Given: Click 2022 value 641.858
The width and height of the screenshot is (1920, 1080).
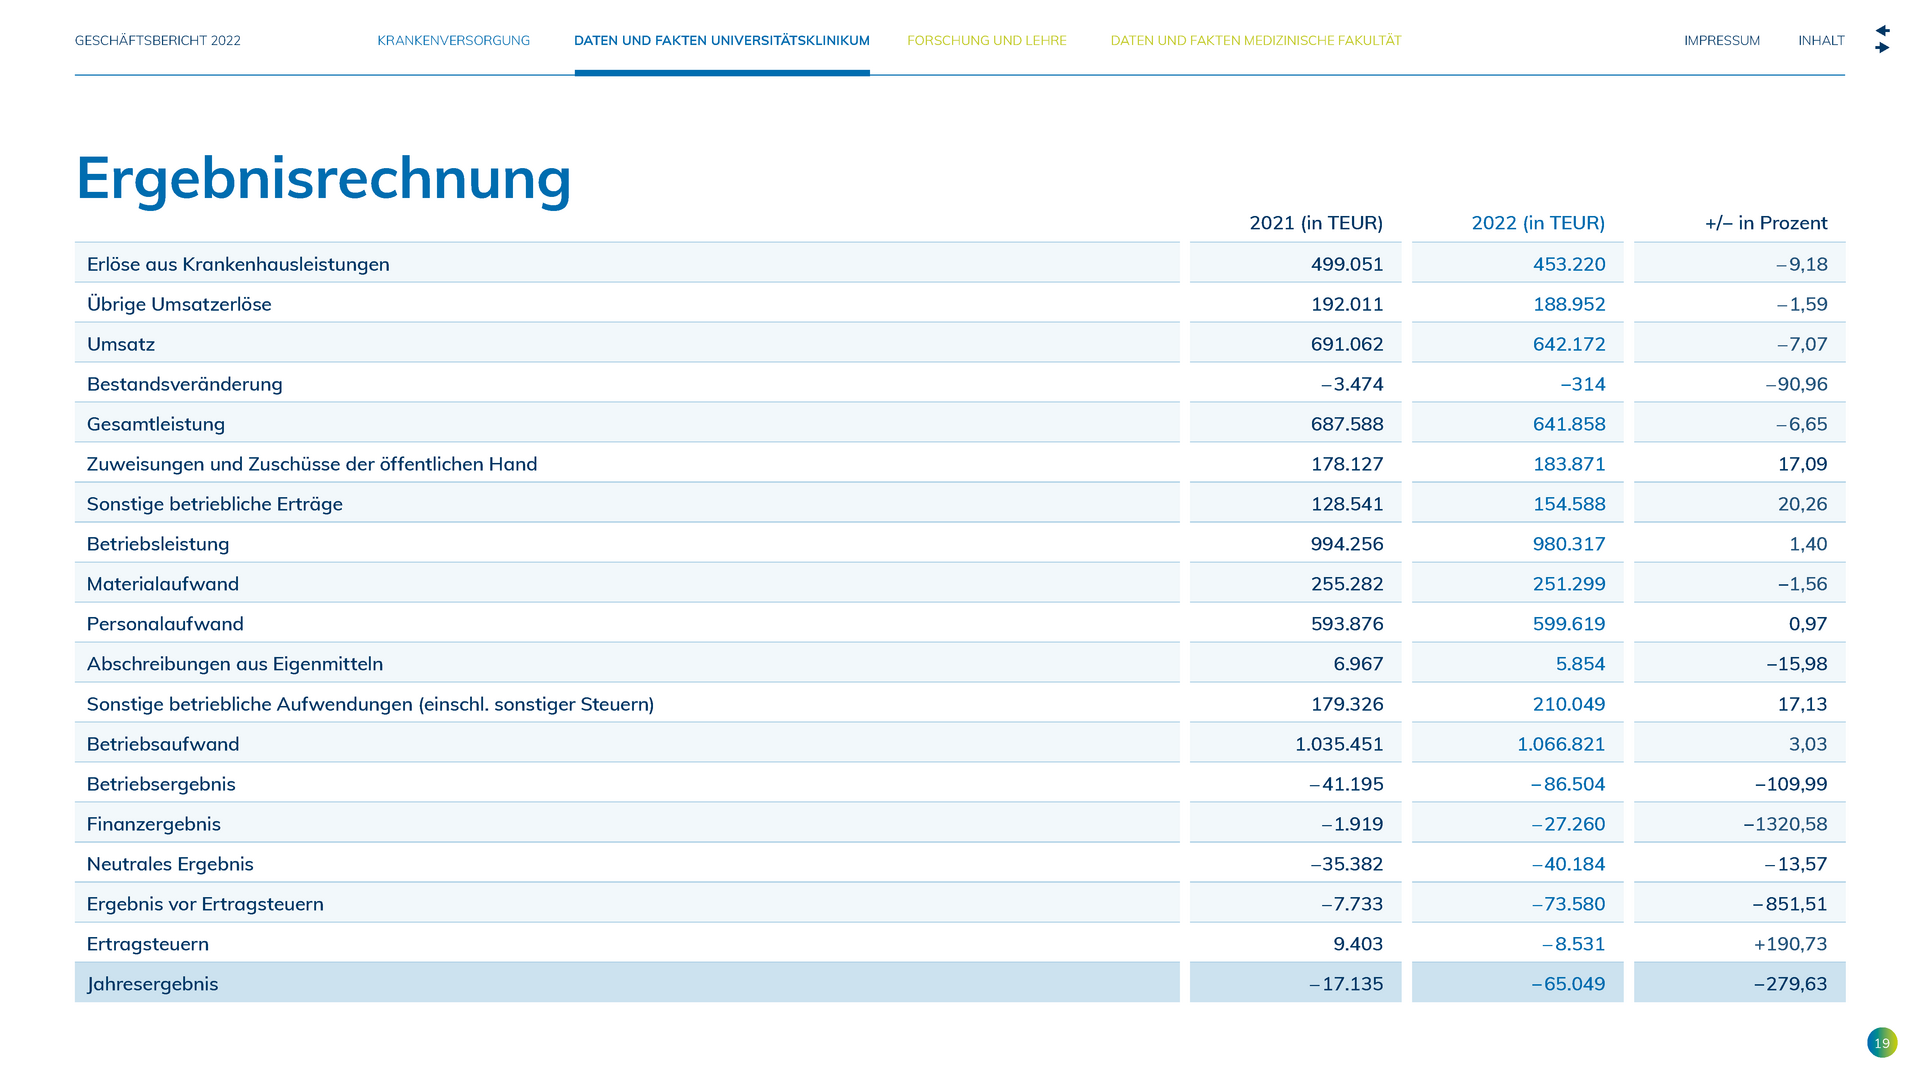Looking at the screenshot, I should click(x=1569, y=424).
